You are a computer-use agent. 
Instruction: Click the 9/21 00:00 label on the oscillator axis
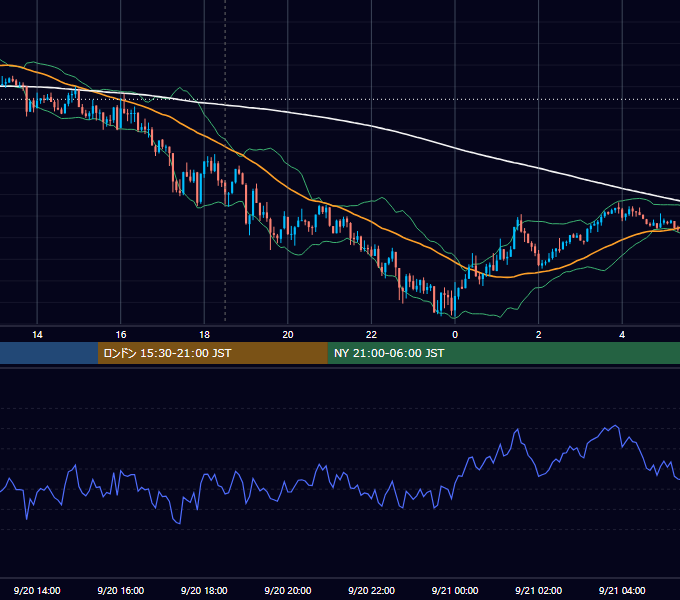point(455,590)
